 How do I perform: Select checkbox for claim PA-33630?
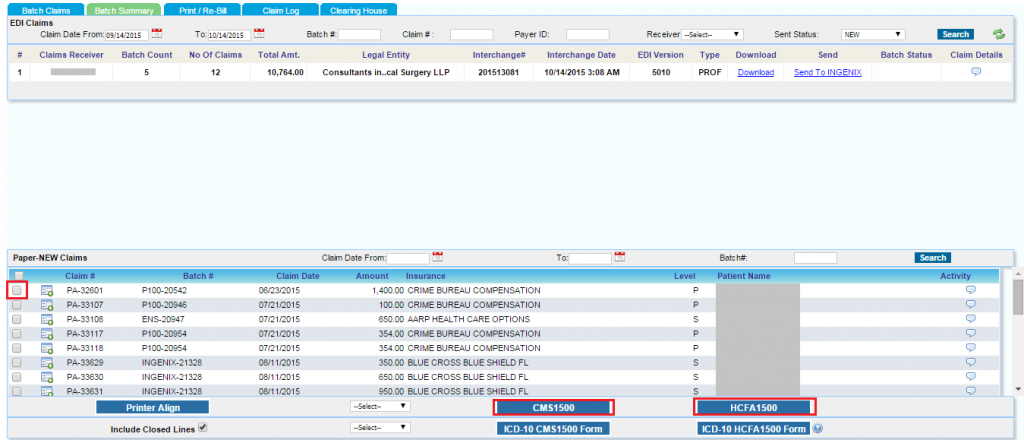[17, 377]
